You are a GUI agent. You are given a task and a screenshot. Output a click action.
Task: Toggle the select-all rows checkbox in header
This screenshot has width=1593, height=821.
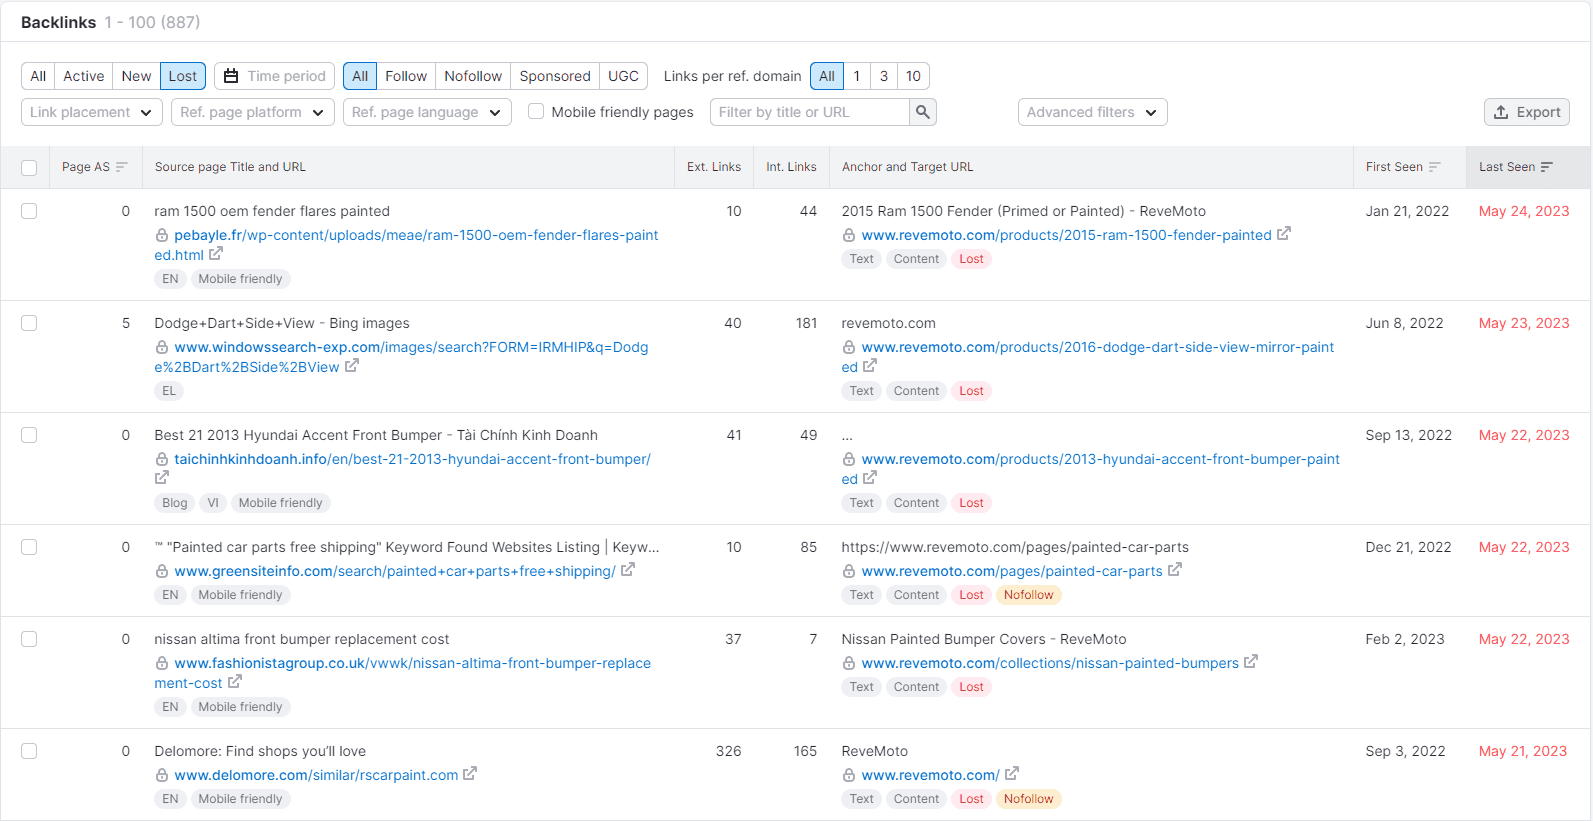tap(29, 167)
